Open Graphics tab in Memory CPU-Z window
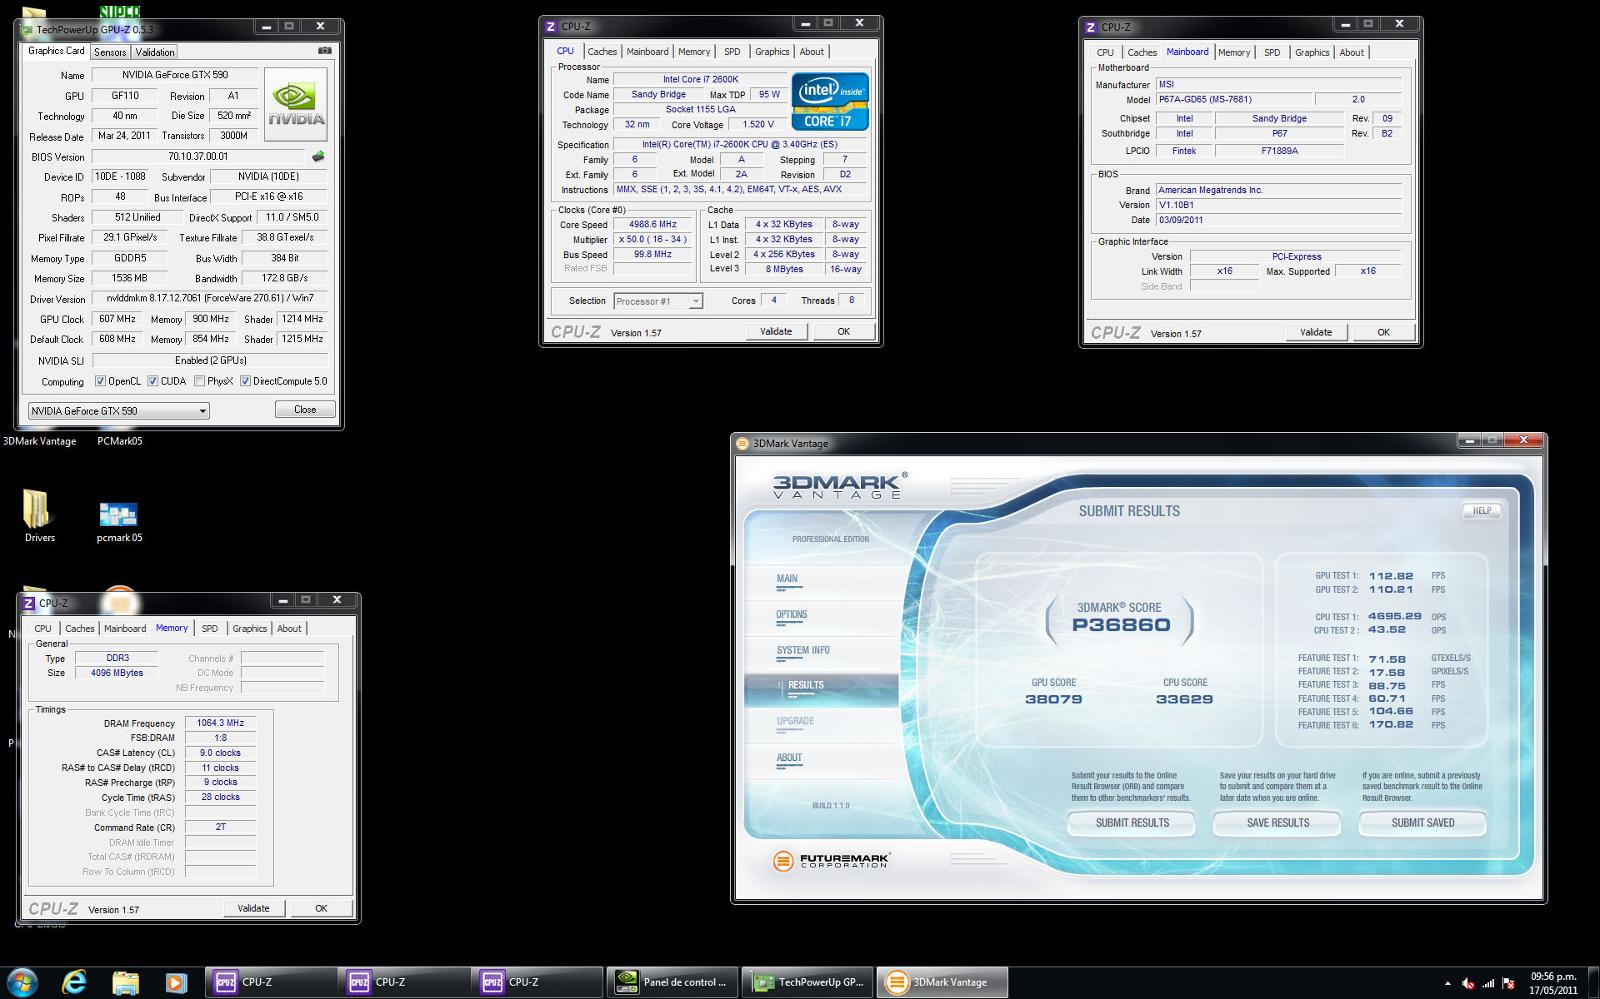 (x=249, y=628)
